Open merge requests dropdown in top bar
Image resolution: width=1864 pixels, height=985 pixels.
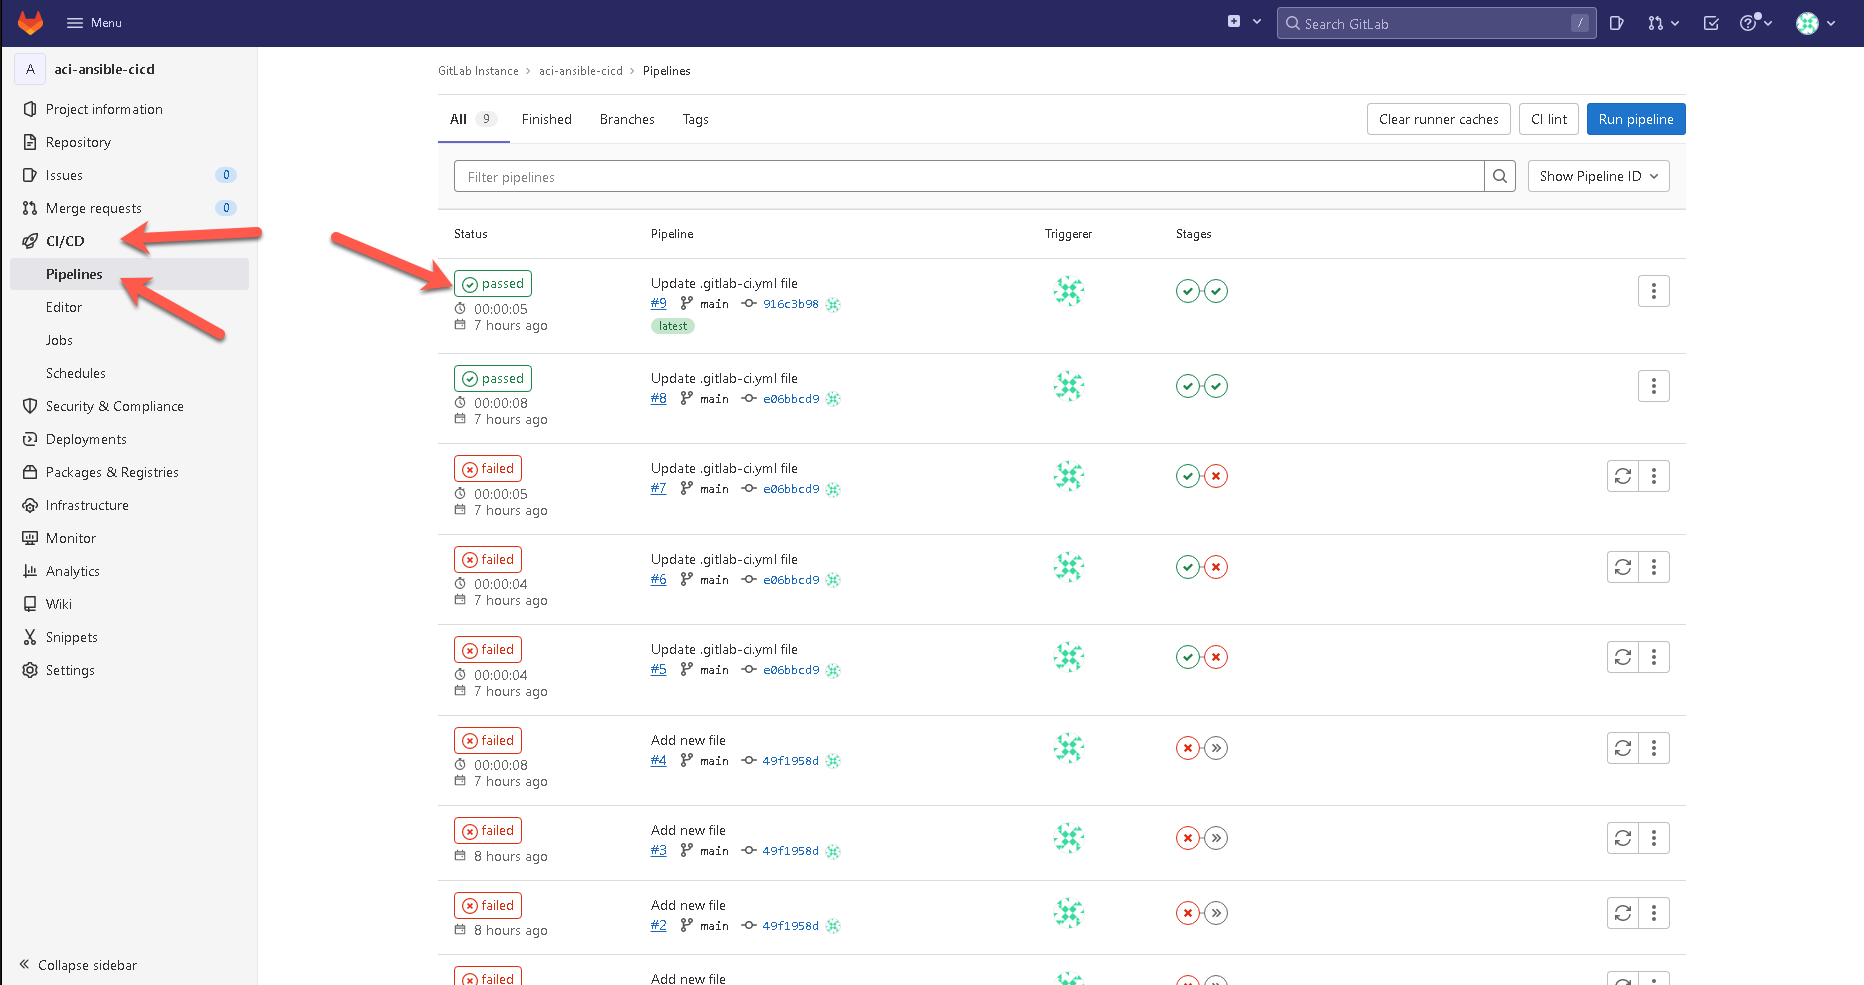[1663, 23]
